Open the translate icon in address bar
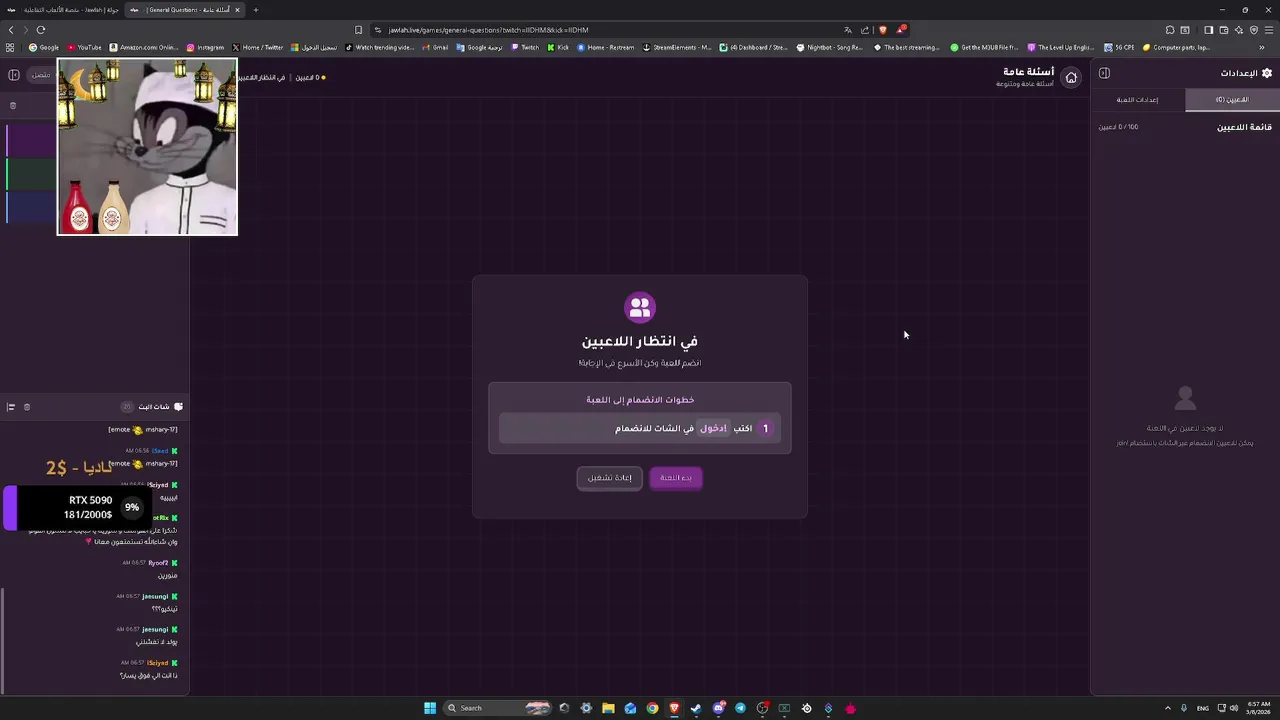This screenshot has width=1280, height=720. tap(848, 30)
